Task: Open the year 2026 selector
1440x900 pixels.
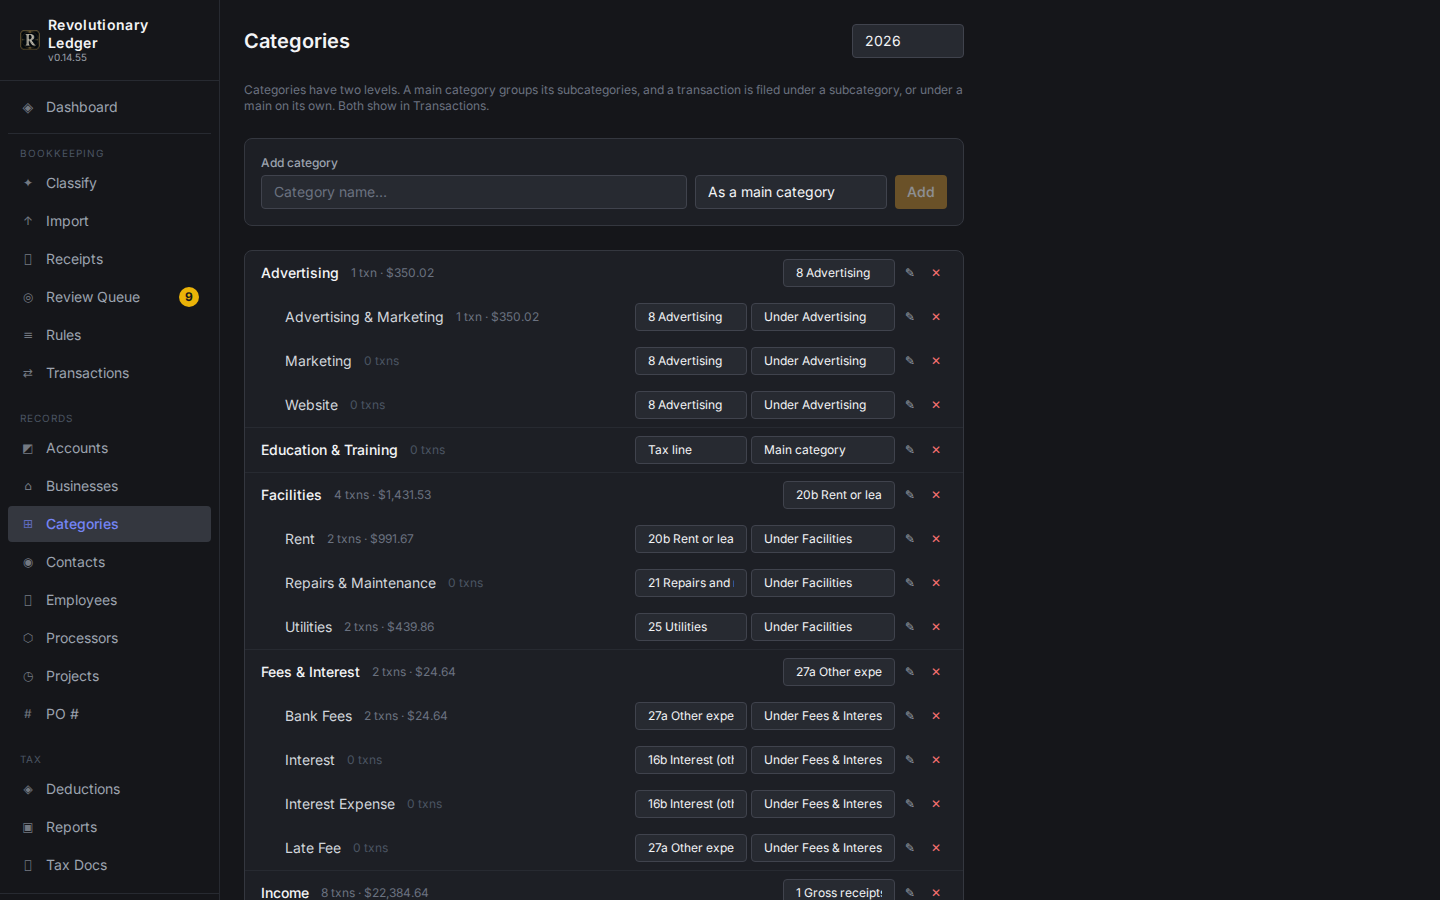Action: 908,41
